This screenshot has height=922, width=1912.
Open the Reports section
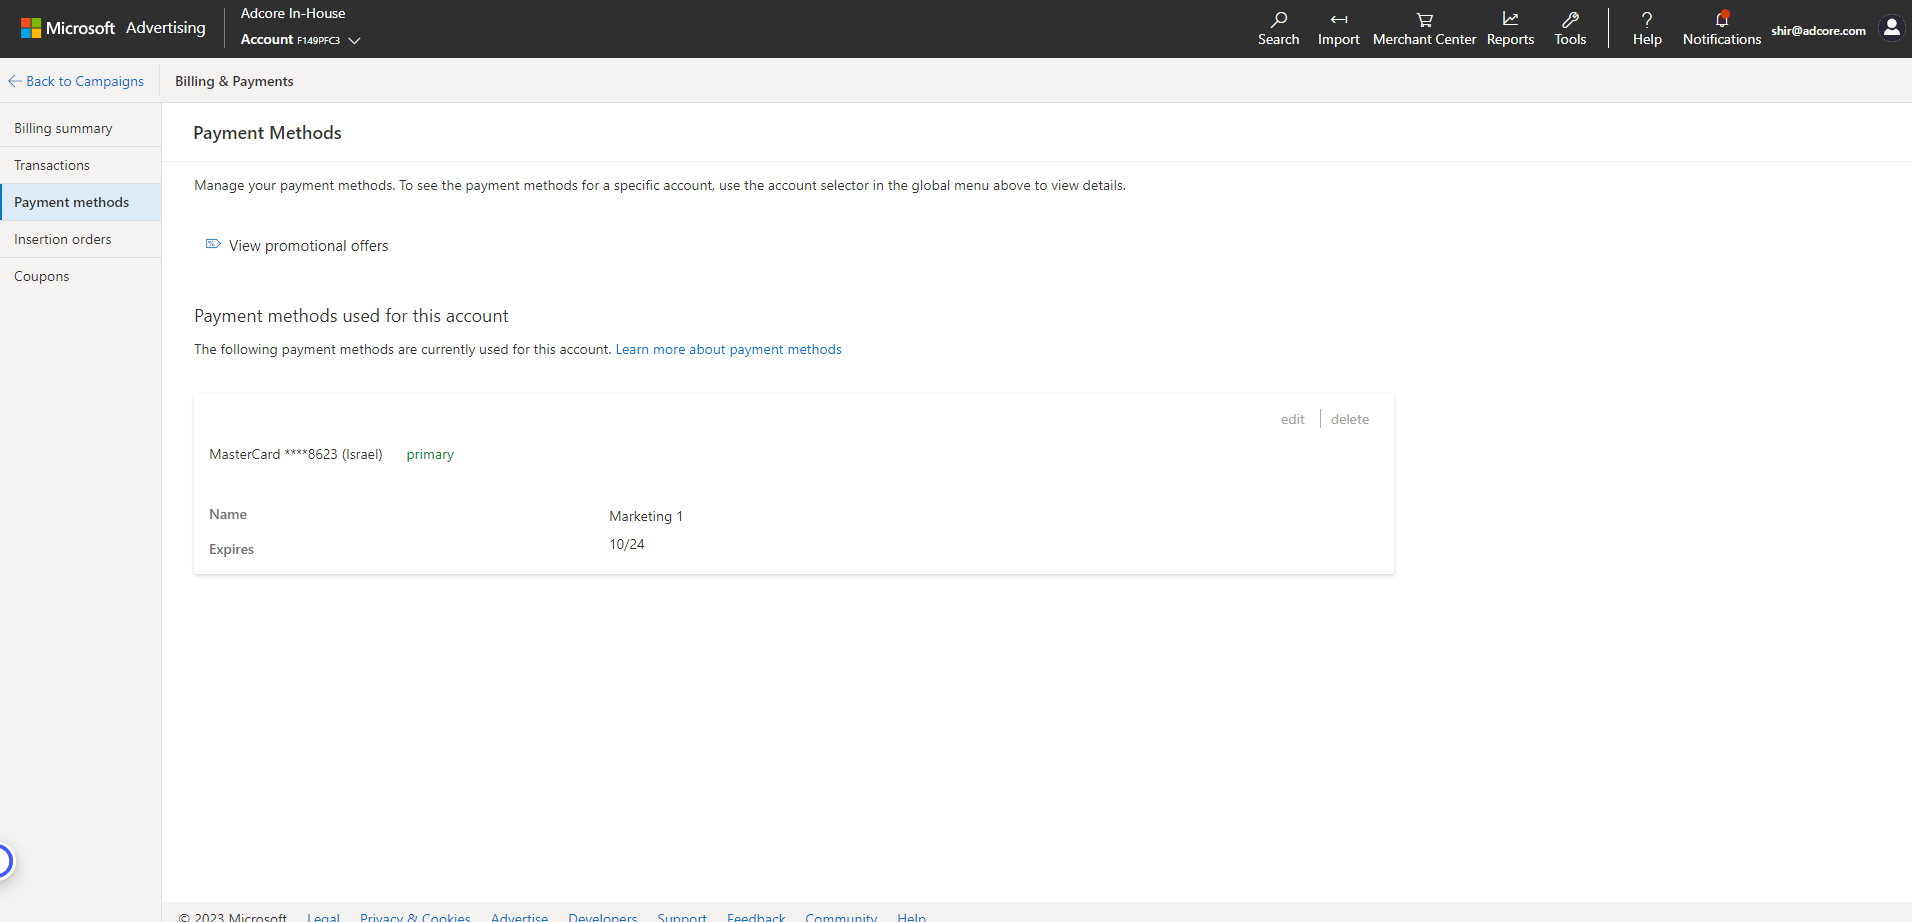tap(1510, 28)
